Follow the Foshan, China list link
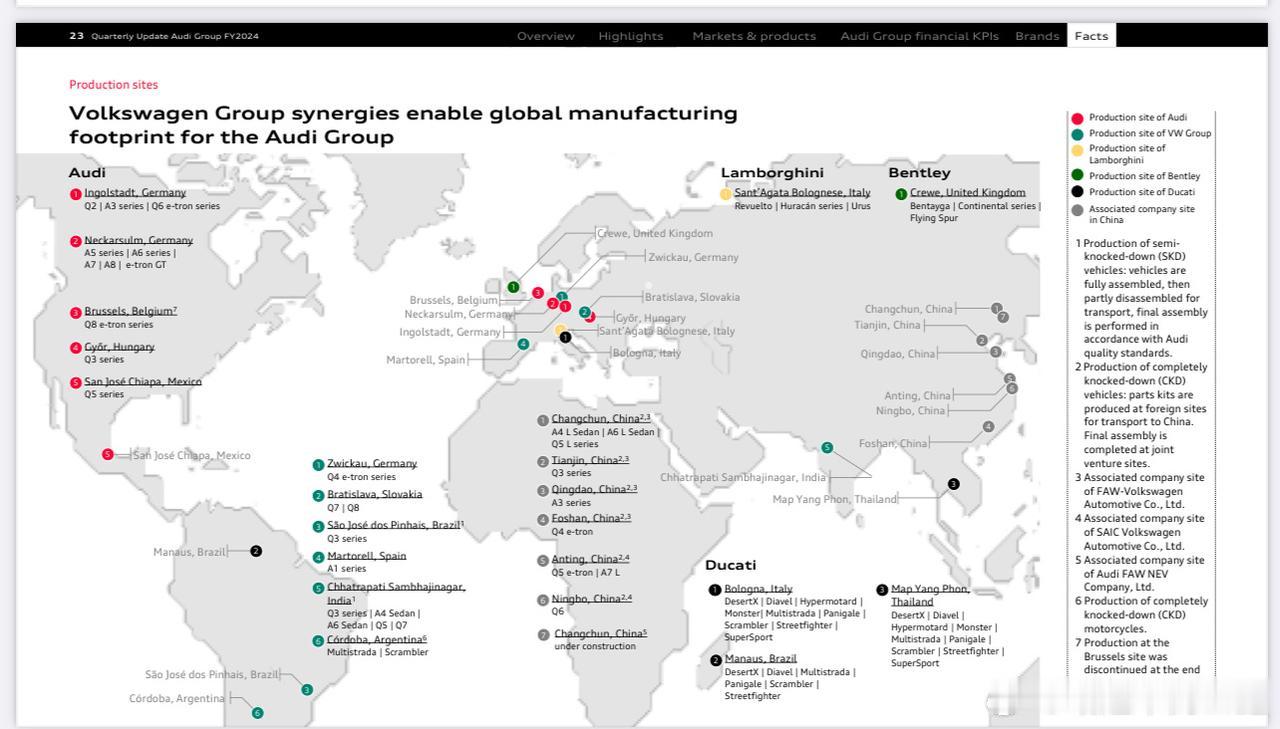 tap(591, 518)
